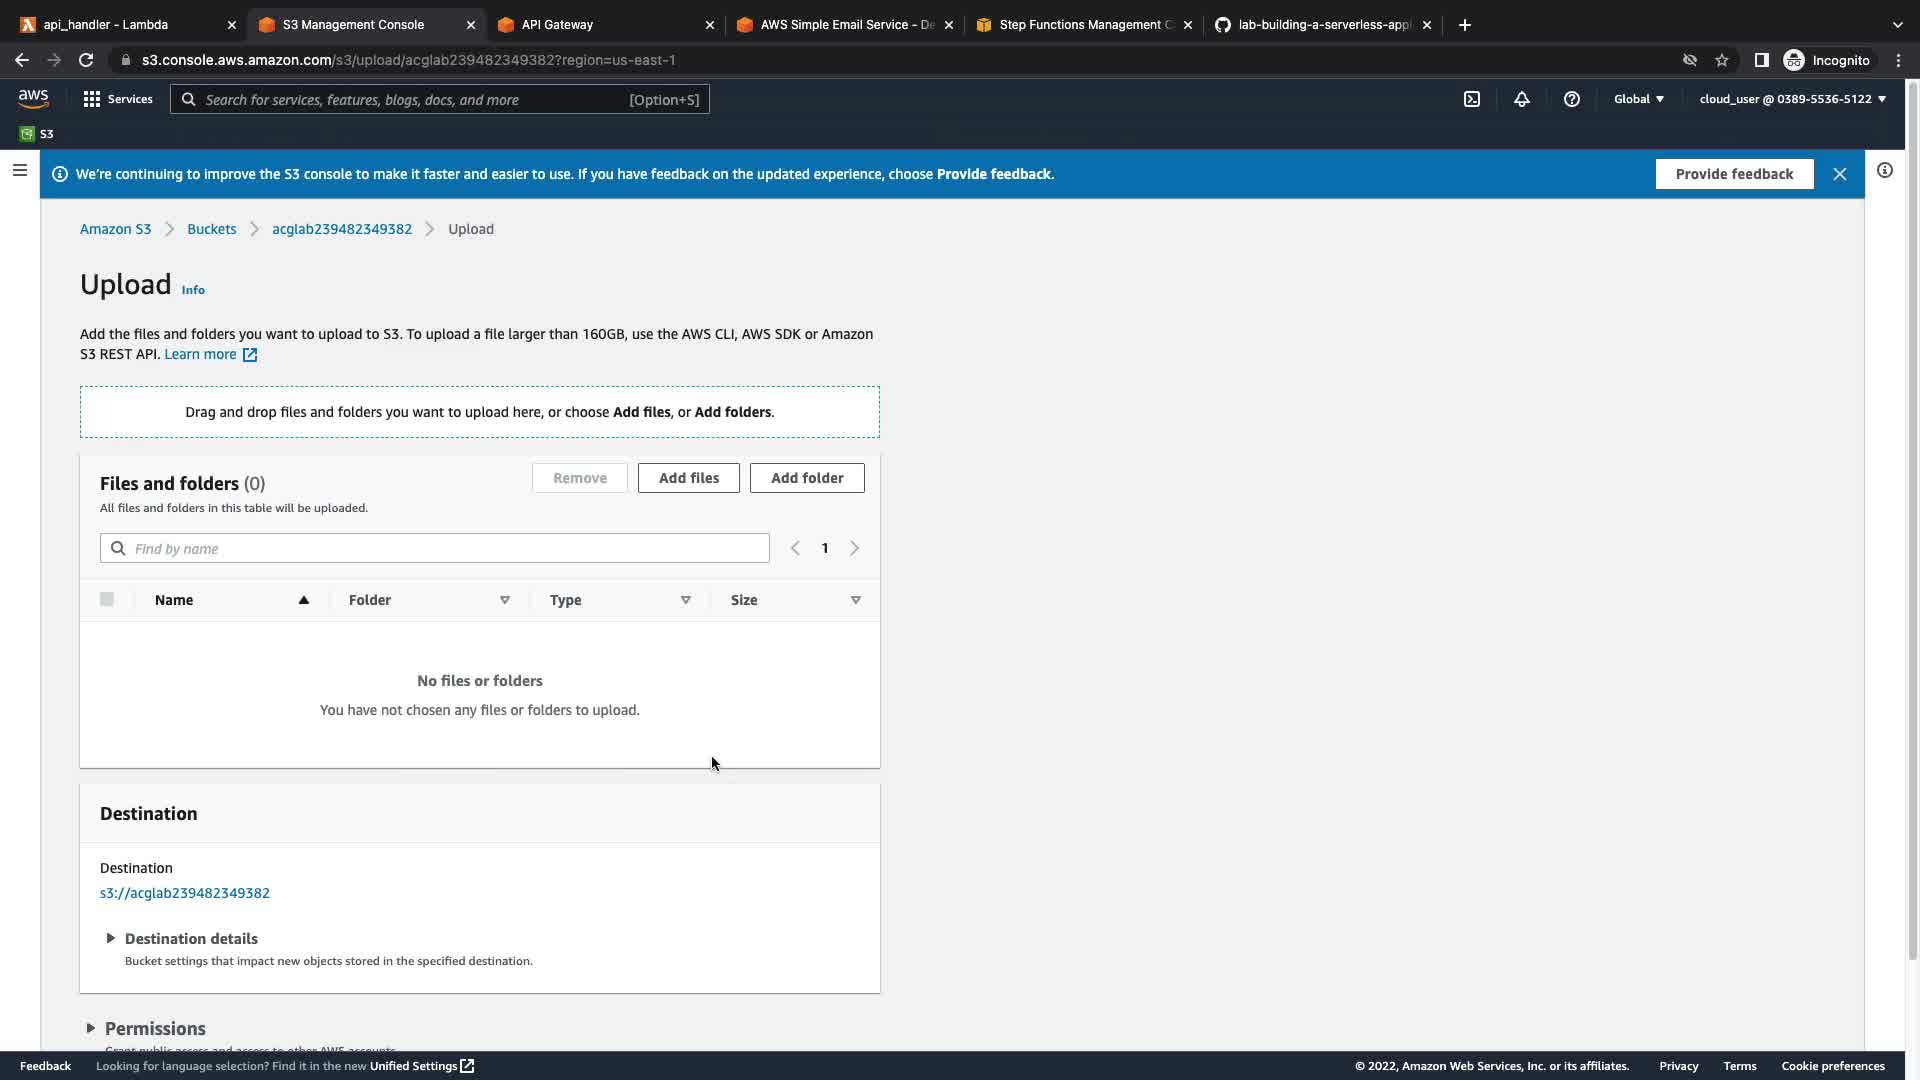This screenshot has height=1080, width=1920.
Task: Open the Buckets breadcrumb link
Action: point(211,229)
